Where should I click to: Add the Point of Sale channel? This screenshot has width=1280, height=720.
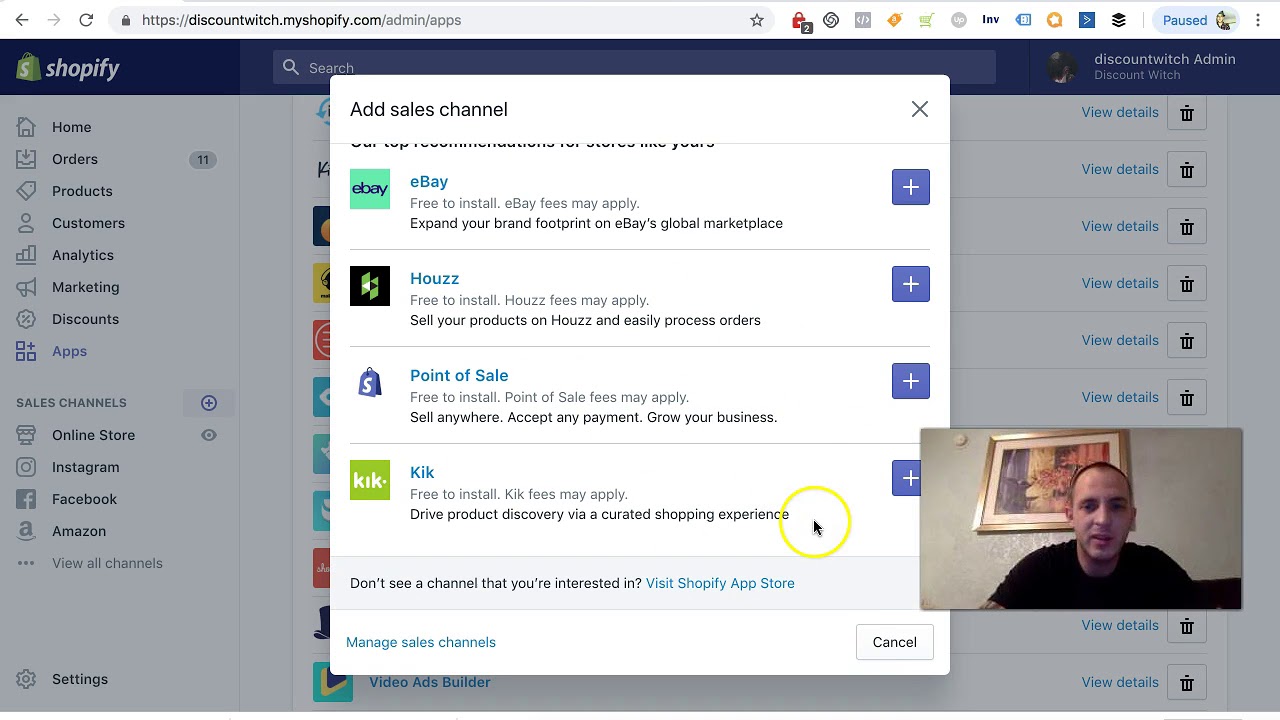pyautogui.click(x=910, y=381)
